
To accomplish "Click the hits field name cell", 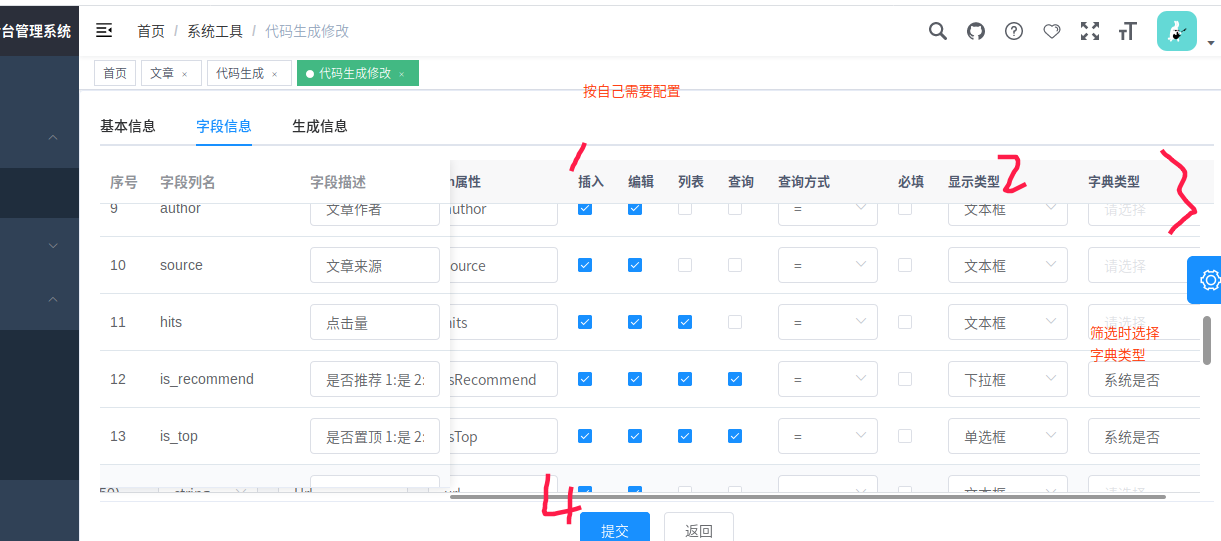I will click(x=171, y=322).
